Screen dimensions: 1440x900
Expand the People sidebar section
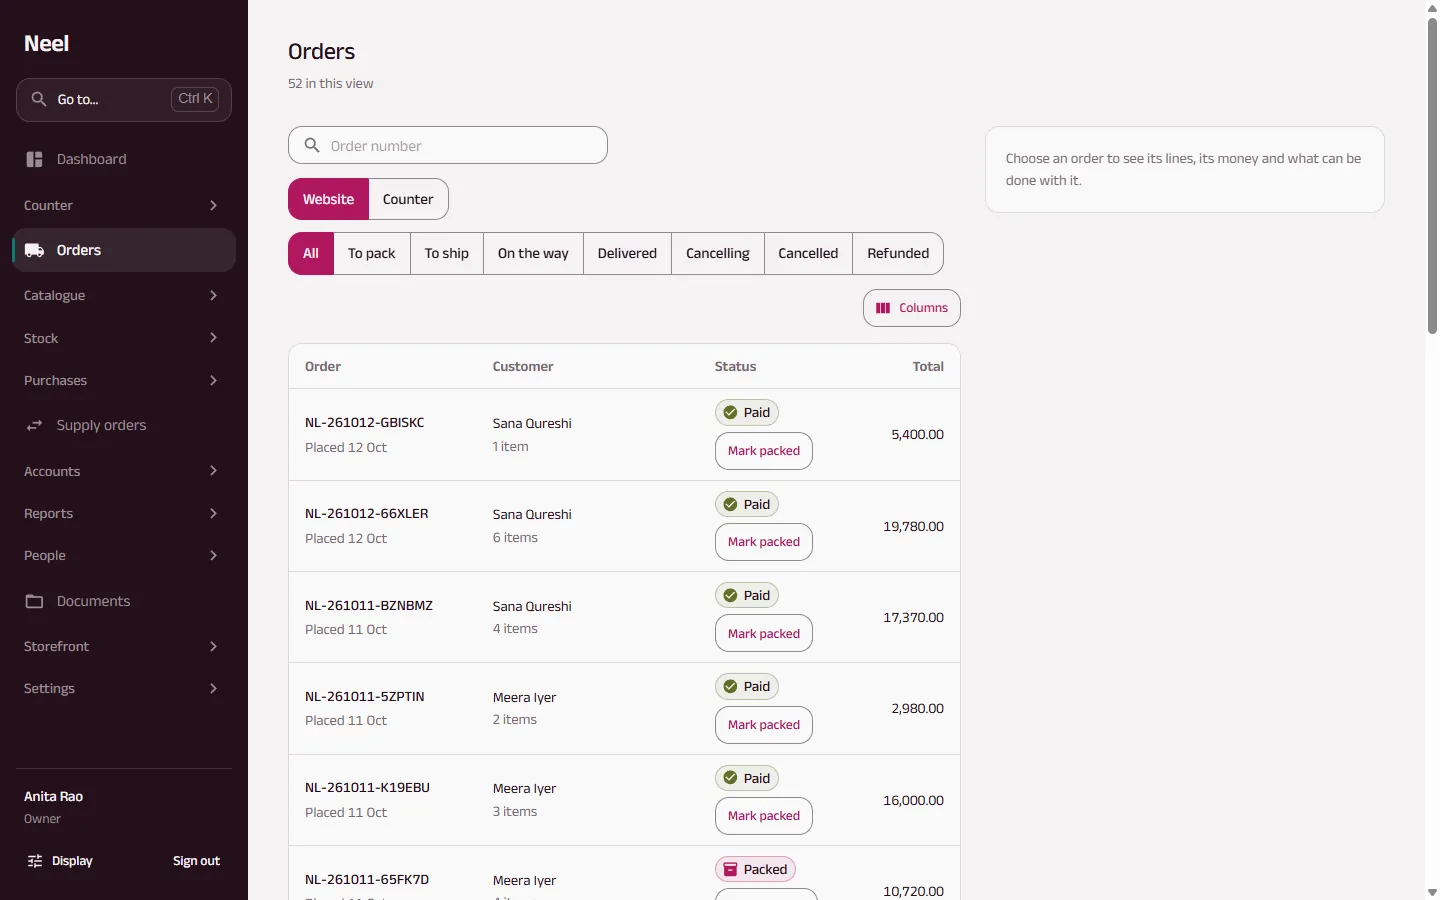click(124, 555)
